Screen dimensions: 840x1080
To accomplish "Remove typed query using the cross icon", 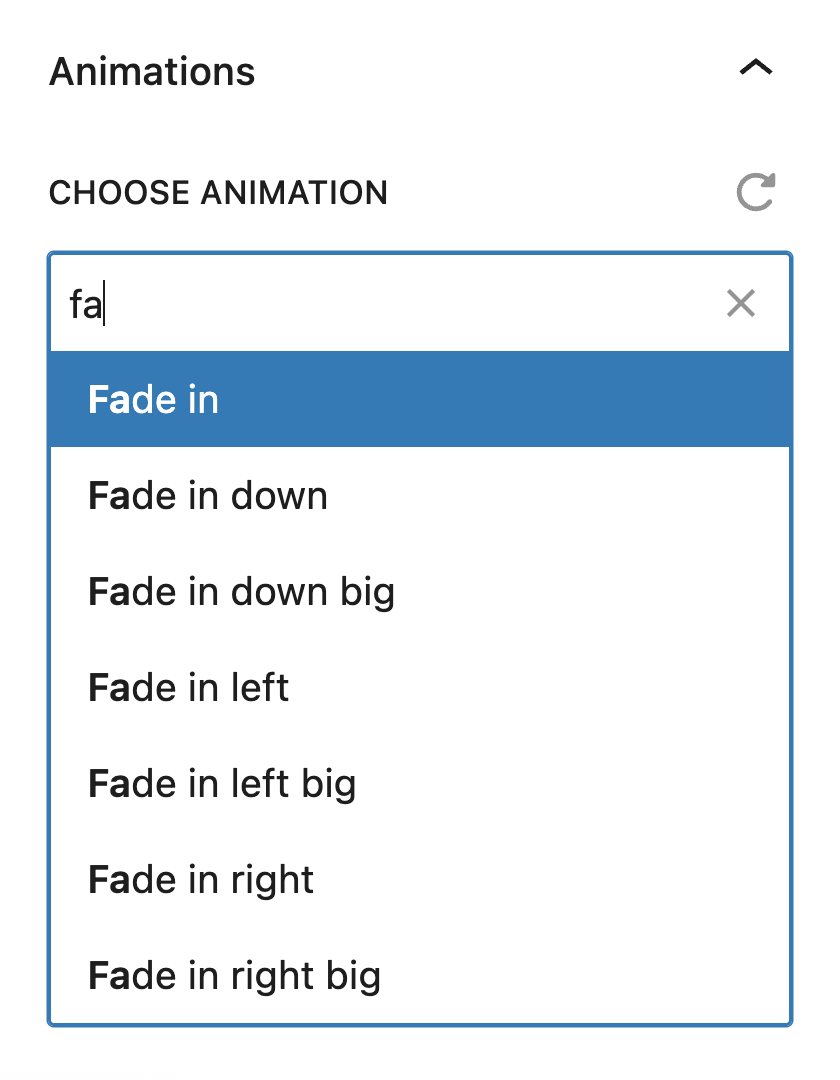I will tap(741, 303).
